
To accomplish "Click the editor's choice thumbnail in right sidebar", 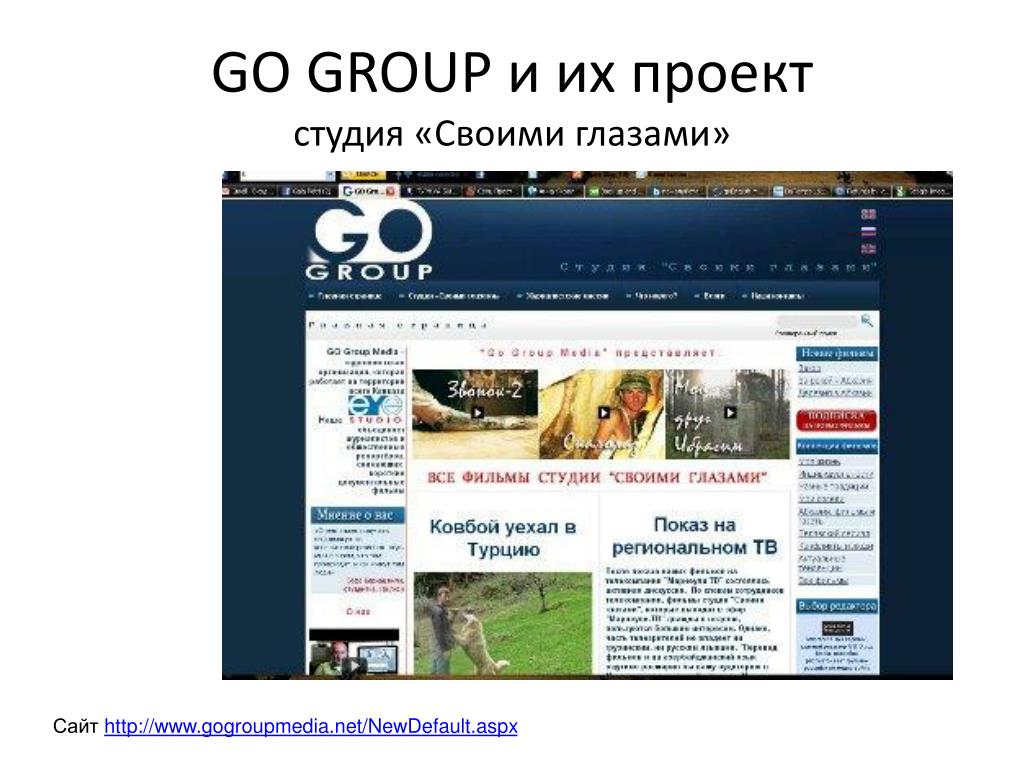I will (x=837, y=628).
